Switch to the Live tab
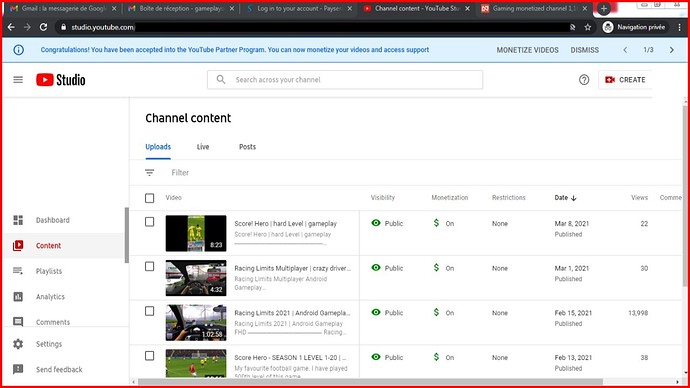The width and height of the screenshot is (690, 388). (x=203, y=147)
